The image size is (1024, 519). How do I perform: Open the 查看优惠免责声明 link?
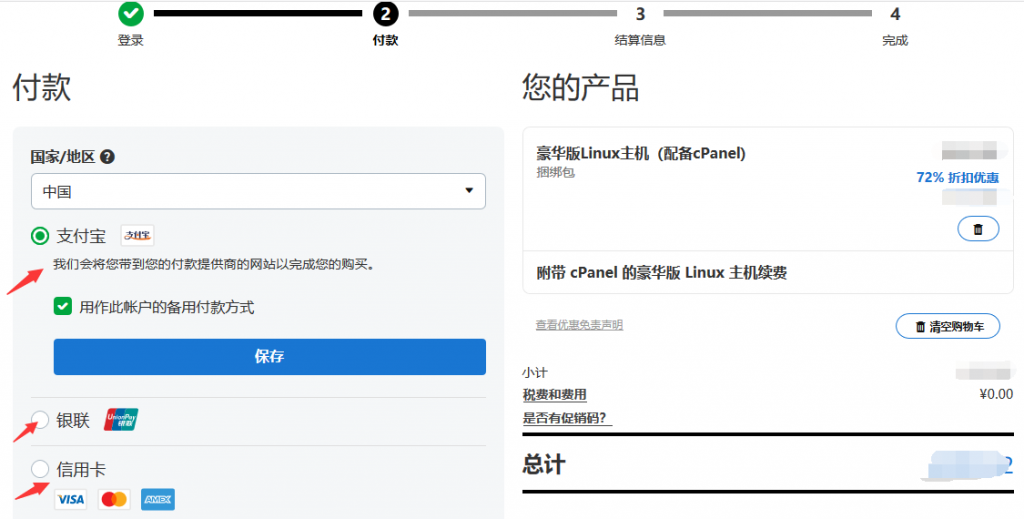579,324
